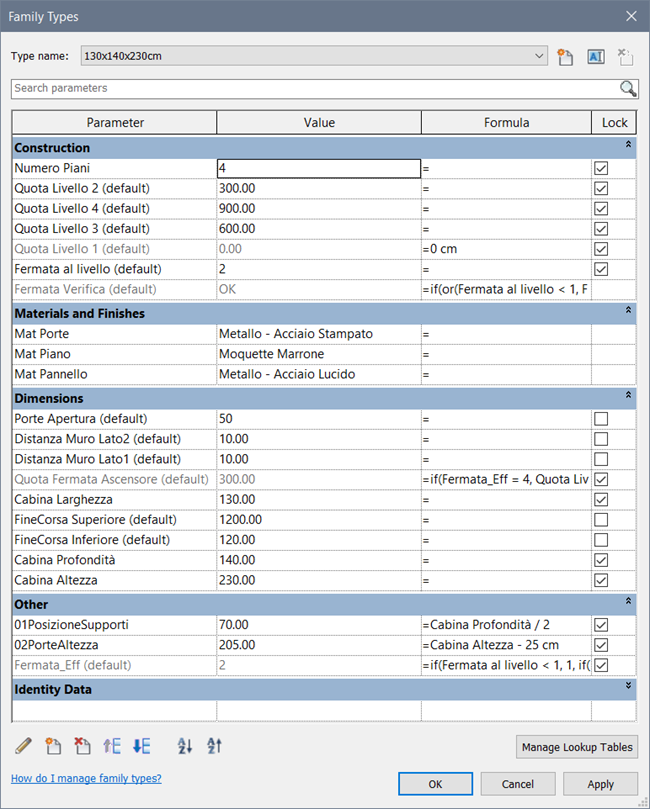Click the Parameter column header
650x809 pixels.
[x=115, y=123]
